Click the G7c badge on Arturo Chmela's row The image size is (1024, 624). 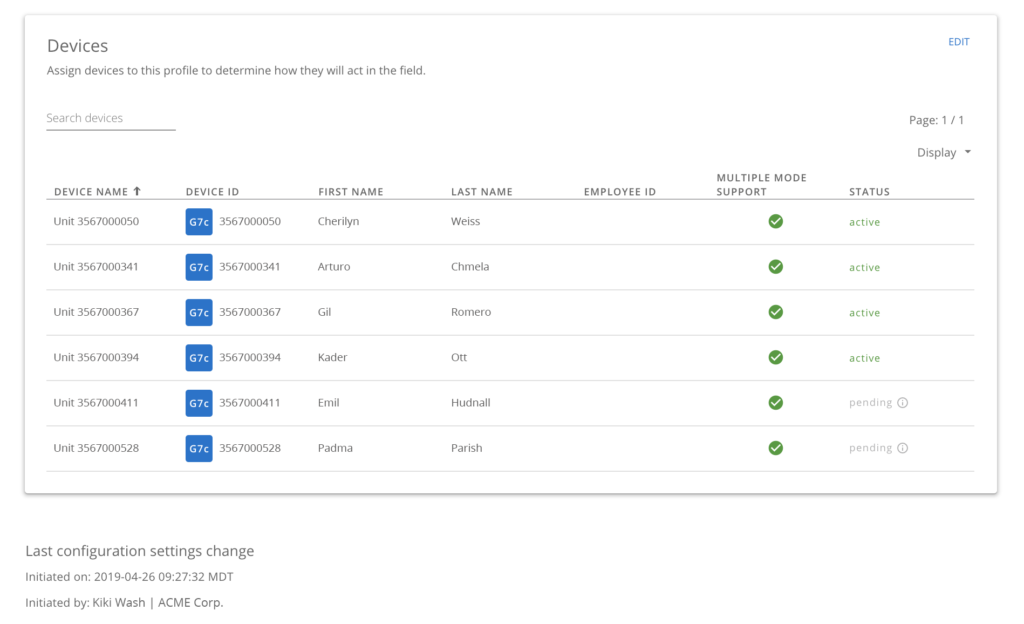tap(198, 266)
